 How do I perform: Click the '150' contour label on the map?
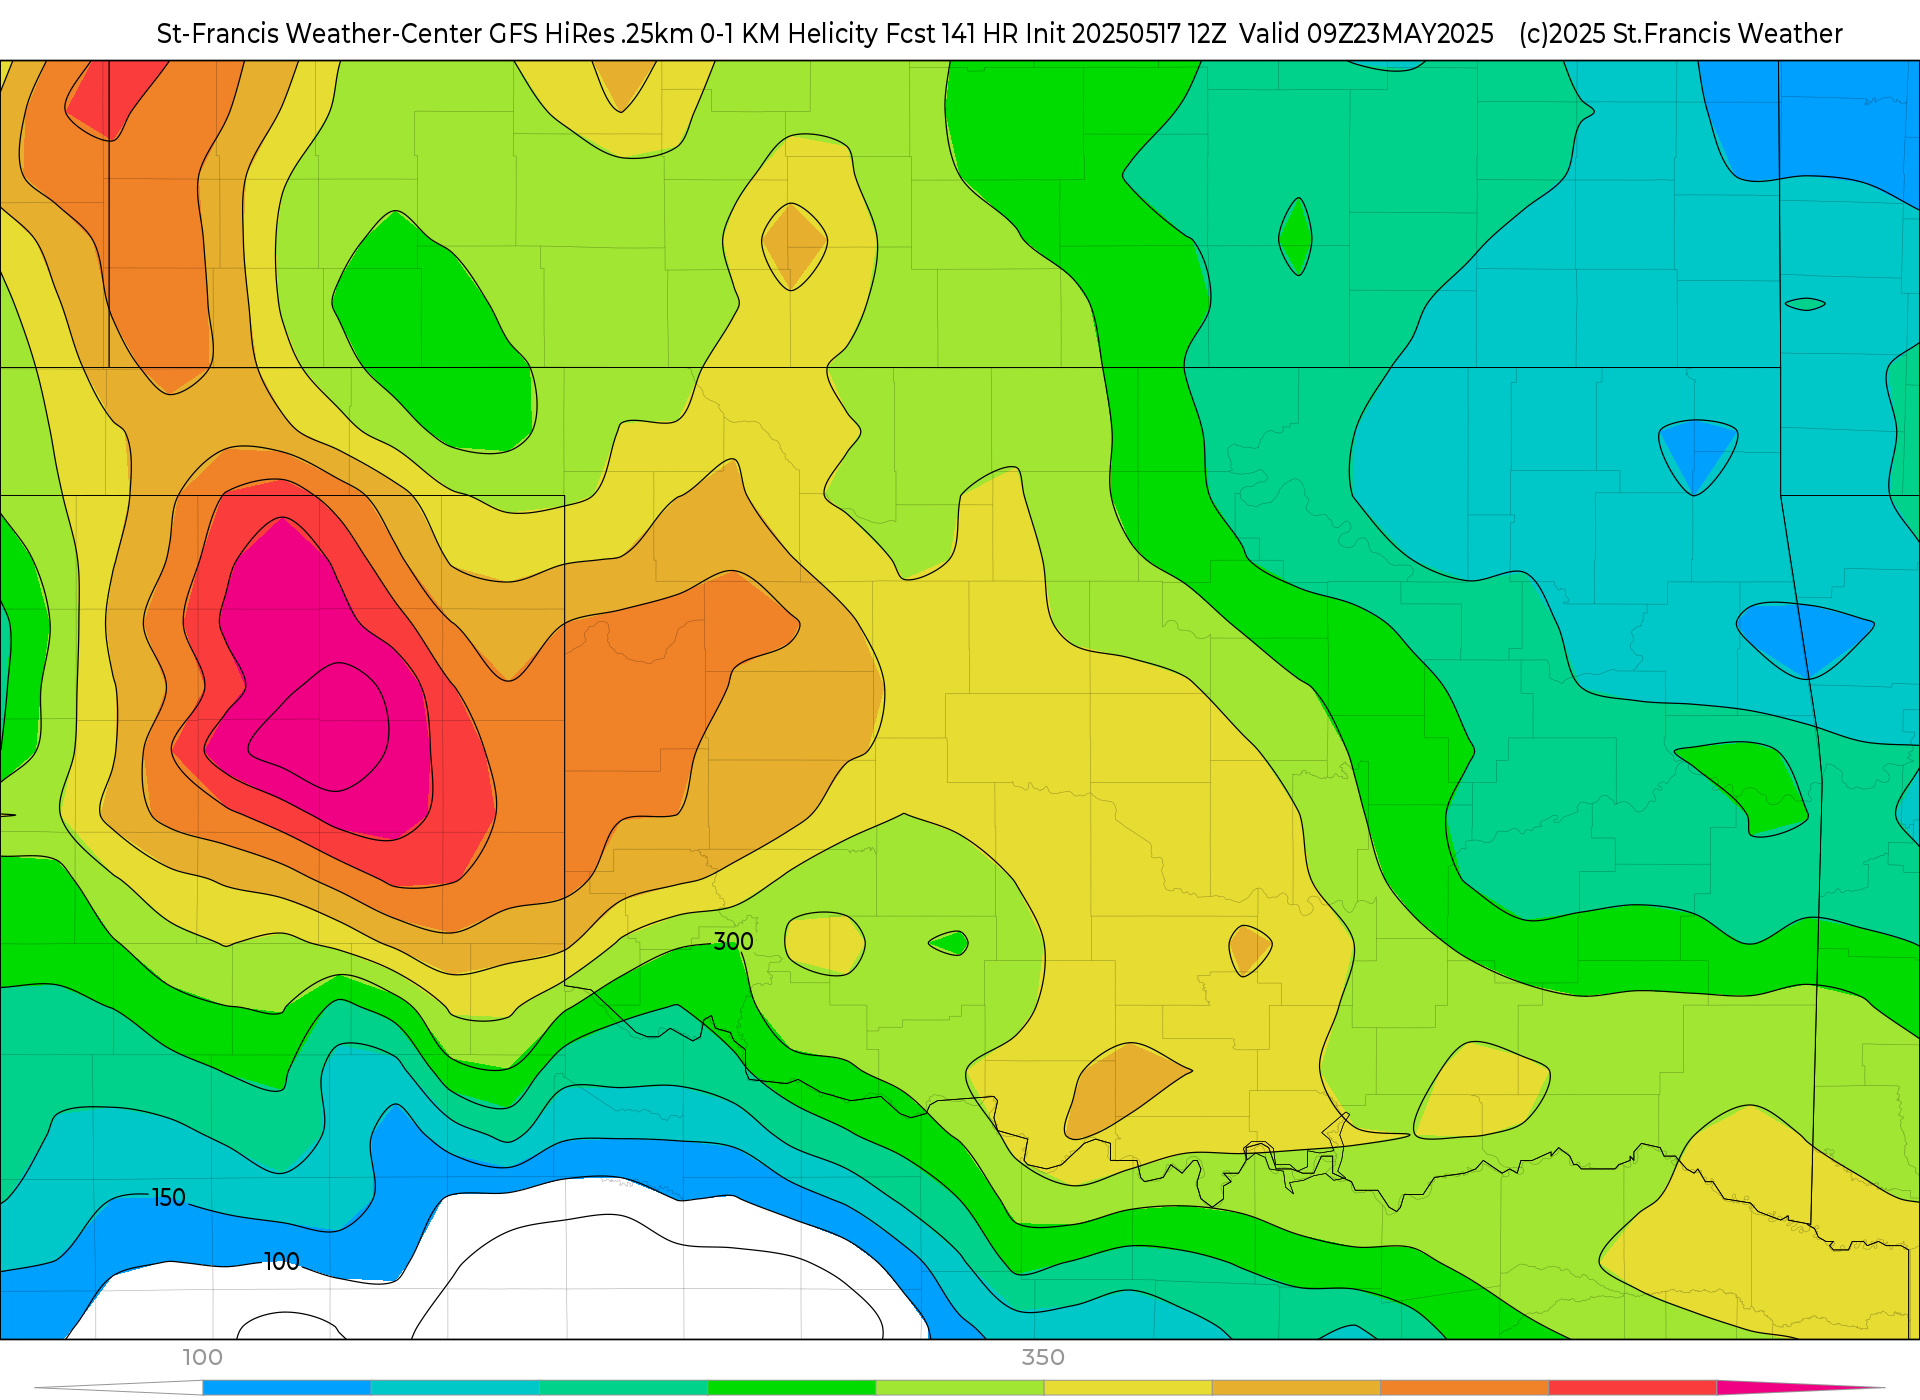(168, 1197)
